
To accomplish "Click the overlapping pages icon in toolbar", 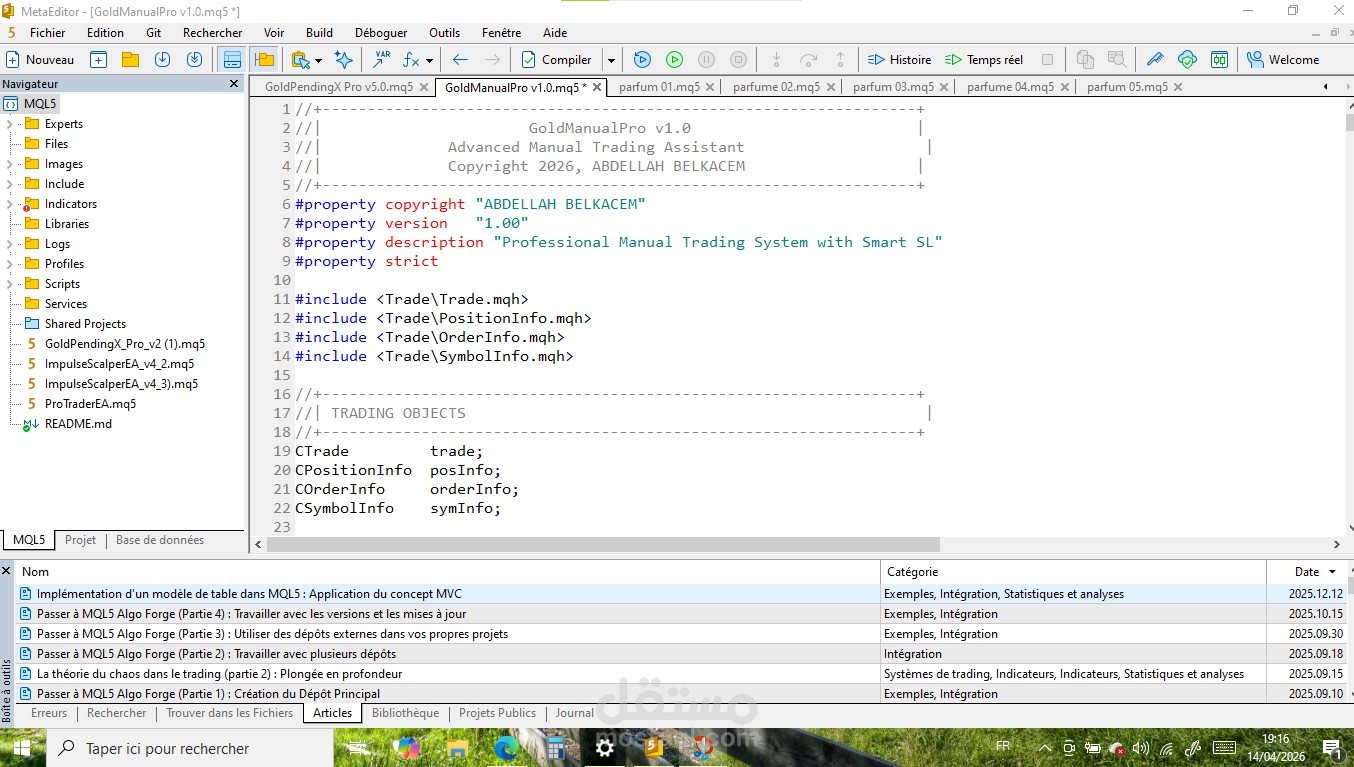I will pos(1085,60).
